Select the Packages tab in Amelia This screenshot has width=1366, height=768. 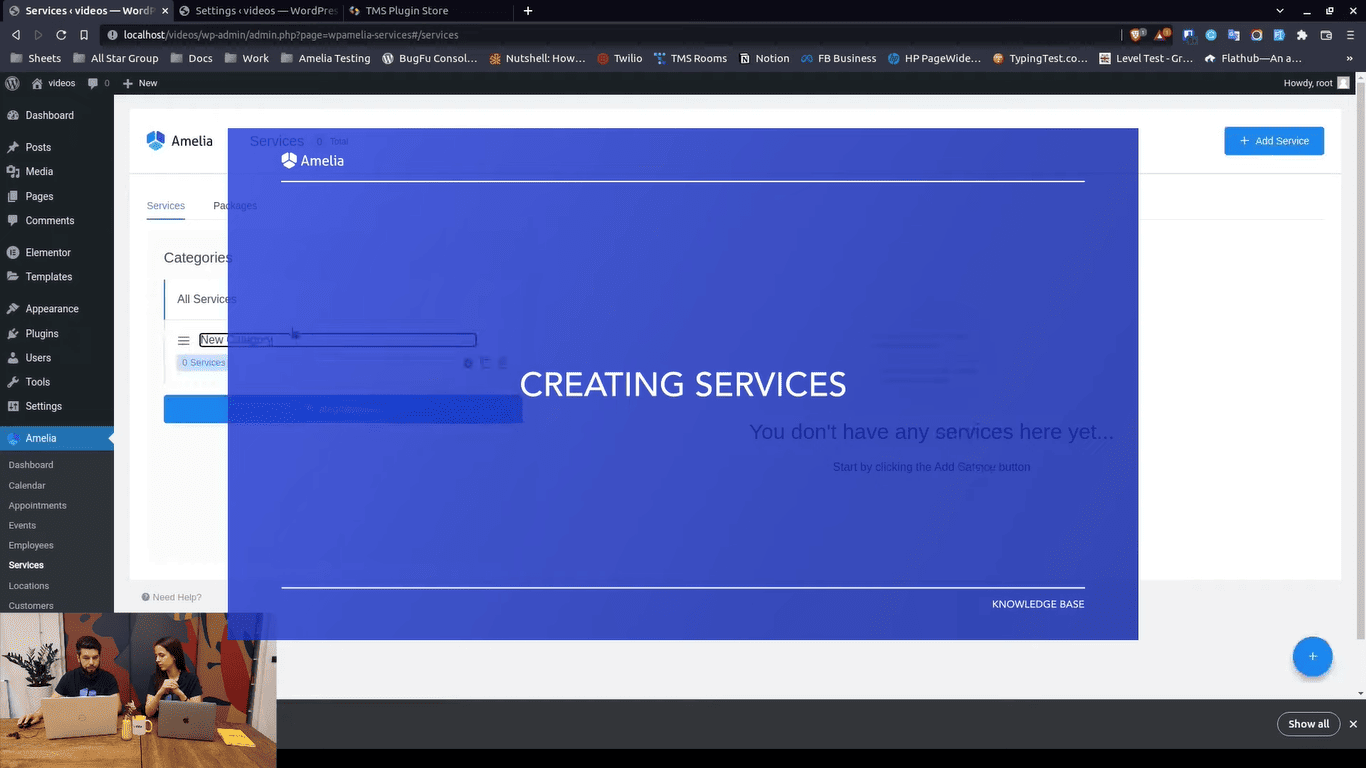pyautogui.click(x=235, y=206)
